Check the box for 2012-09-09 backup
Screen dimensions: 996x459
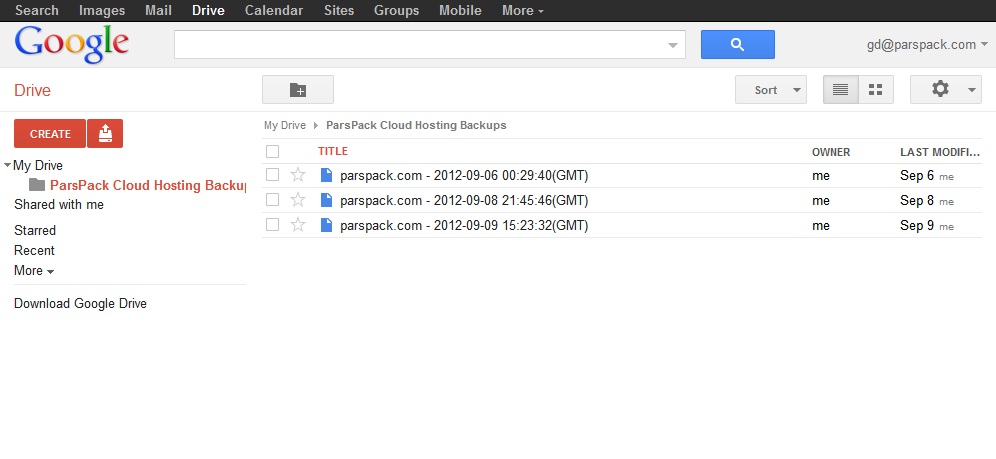pos(273,225)
